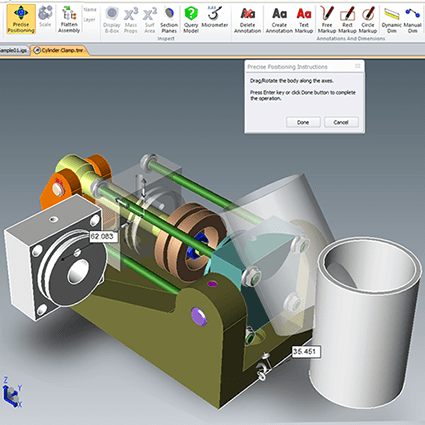The width and height of the screenshot is (425, 425).
Task: Choose Section Planes tool
Action: click(x=169, y=20)
